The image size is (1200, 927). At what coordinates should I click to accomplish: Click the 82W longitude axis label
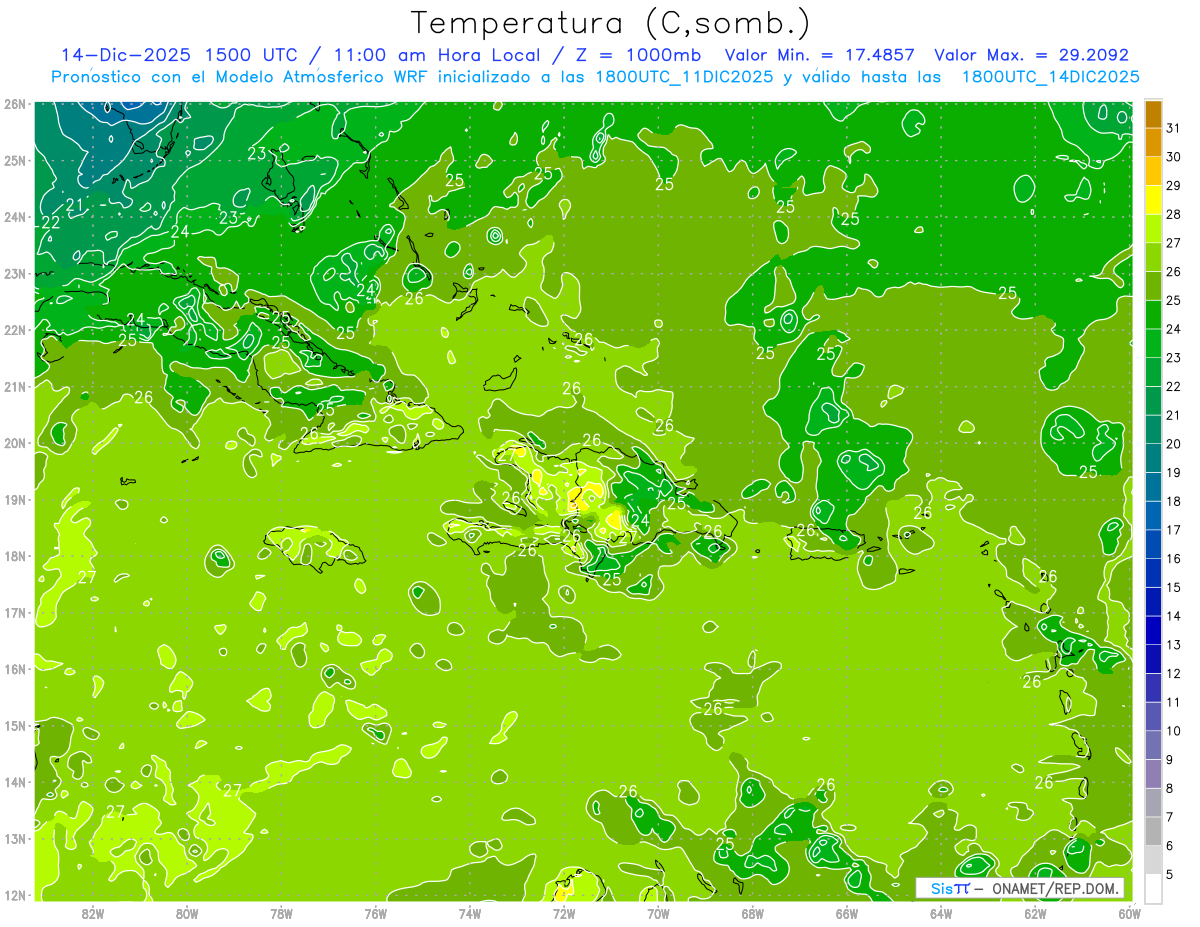pos(93,913)
